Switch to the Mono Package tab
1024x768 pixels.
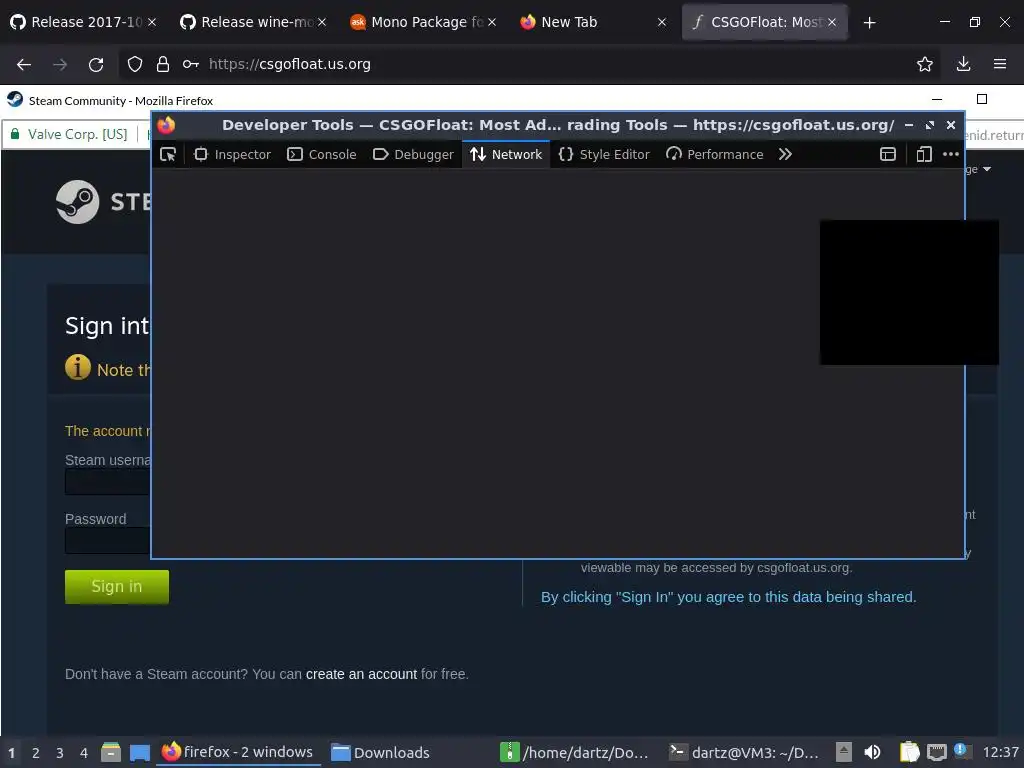423,22
